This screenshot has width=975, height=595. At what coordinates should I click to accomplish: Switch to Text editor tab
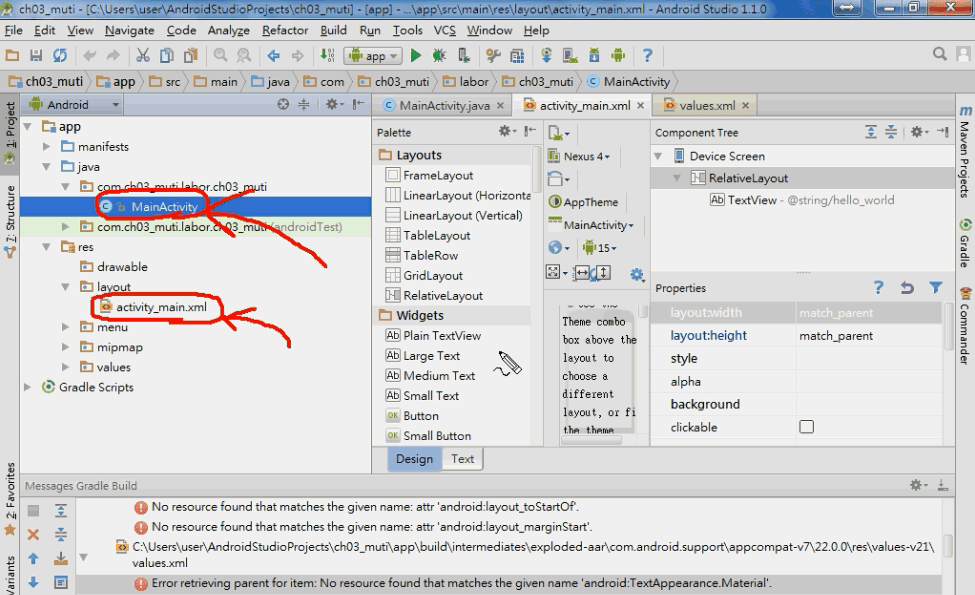pyautogui.click(x=463, y=459)
